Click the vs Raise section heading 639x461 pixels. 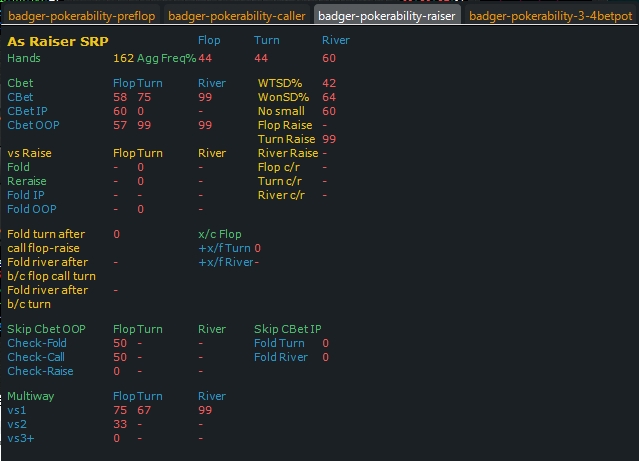tap(31, 153)
